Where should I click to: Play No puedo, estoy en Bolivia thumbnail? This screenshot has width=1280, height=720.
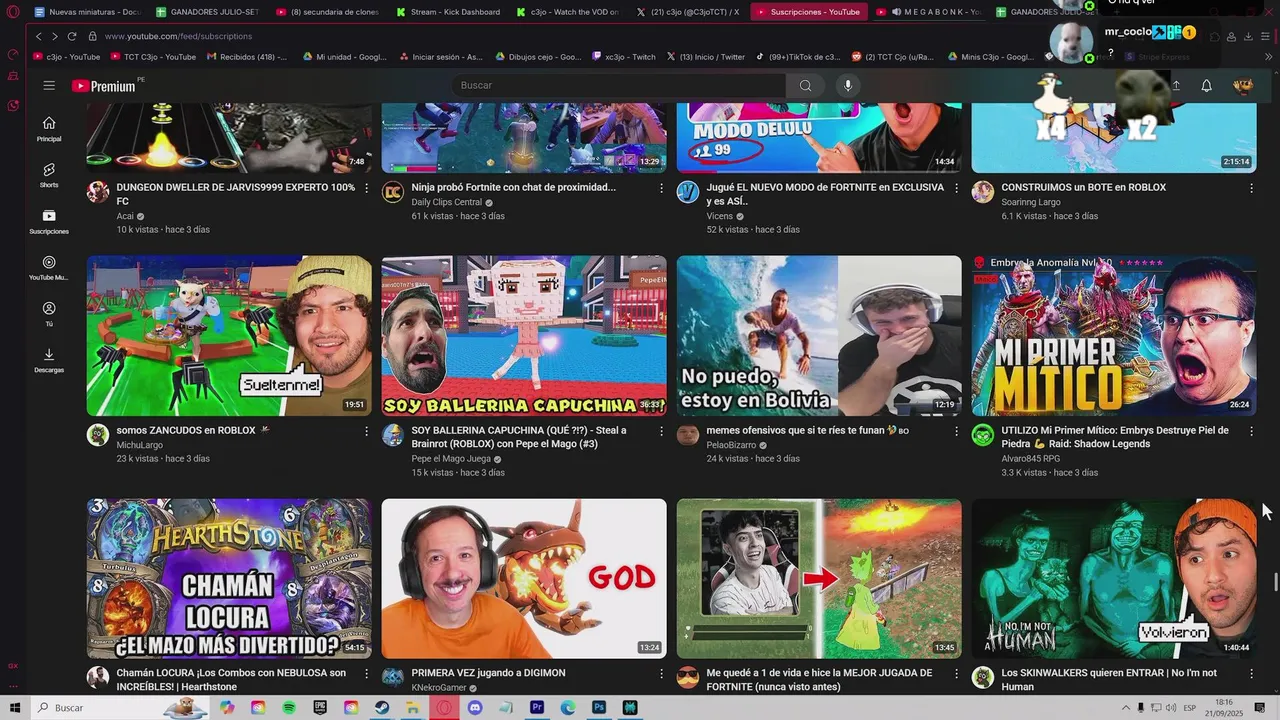point(819,336)
